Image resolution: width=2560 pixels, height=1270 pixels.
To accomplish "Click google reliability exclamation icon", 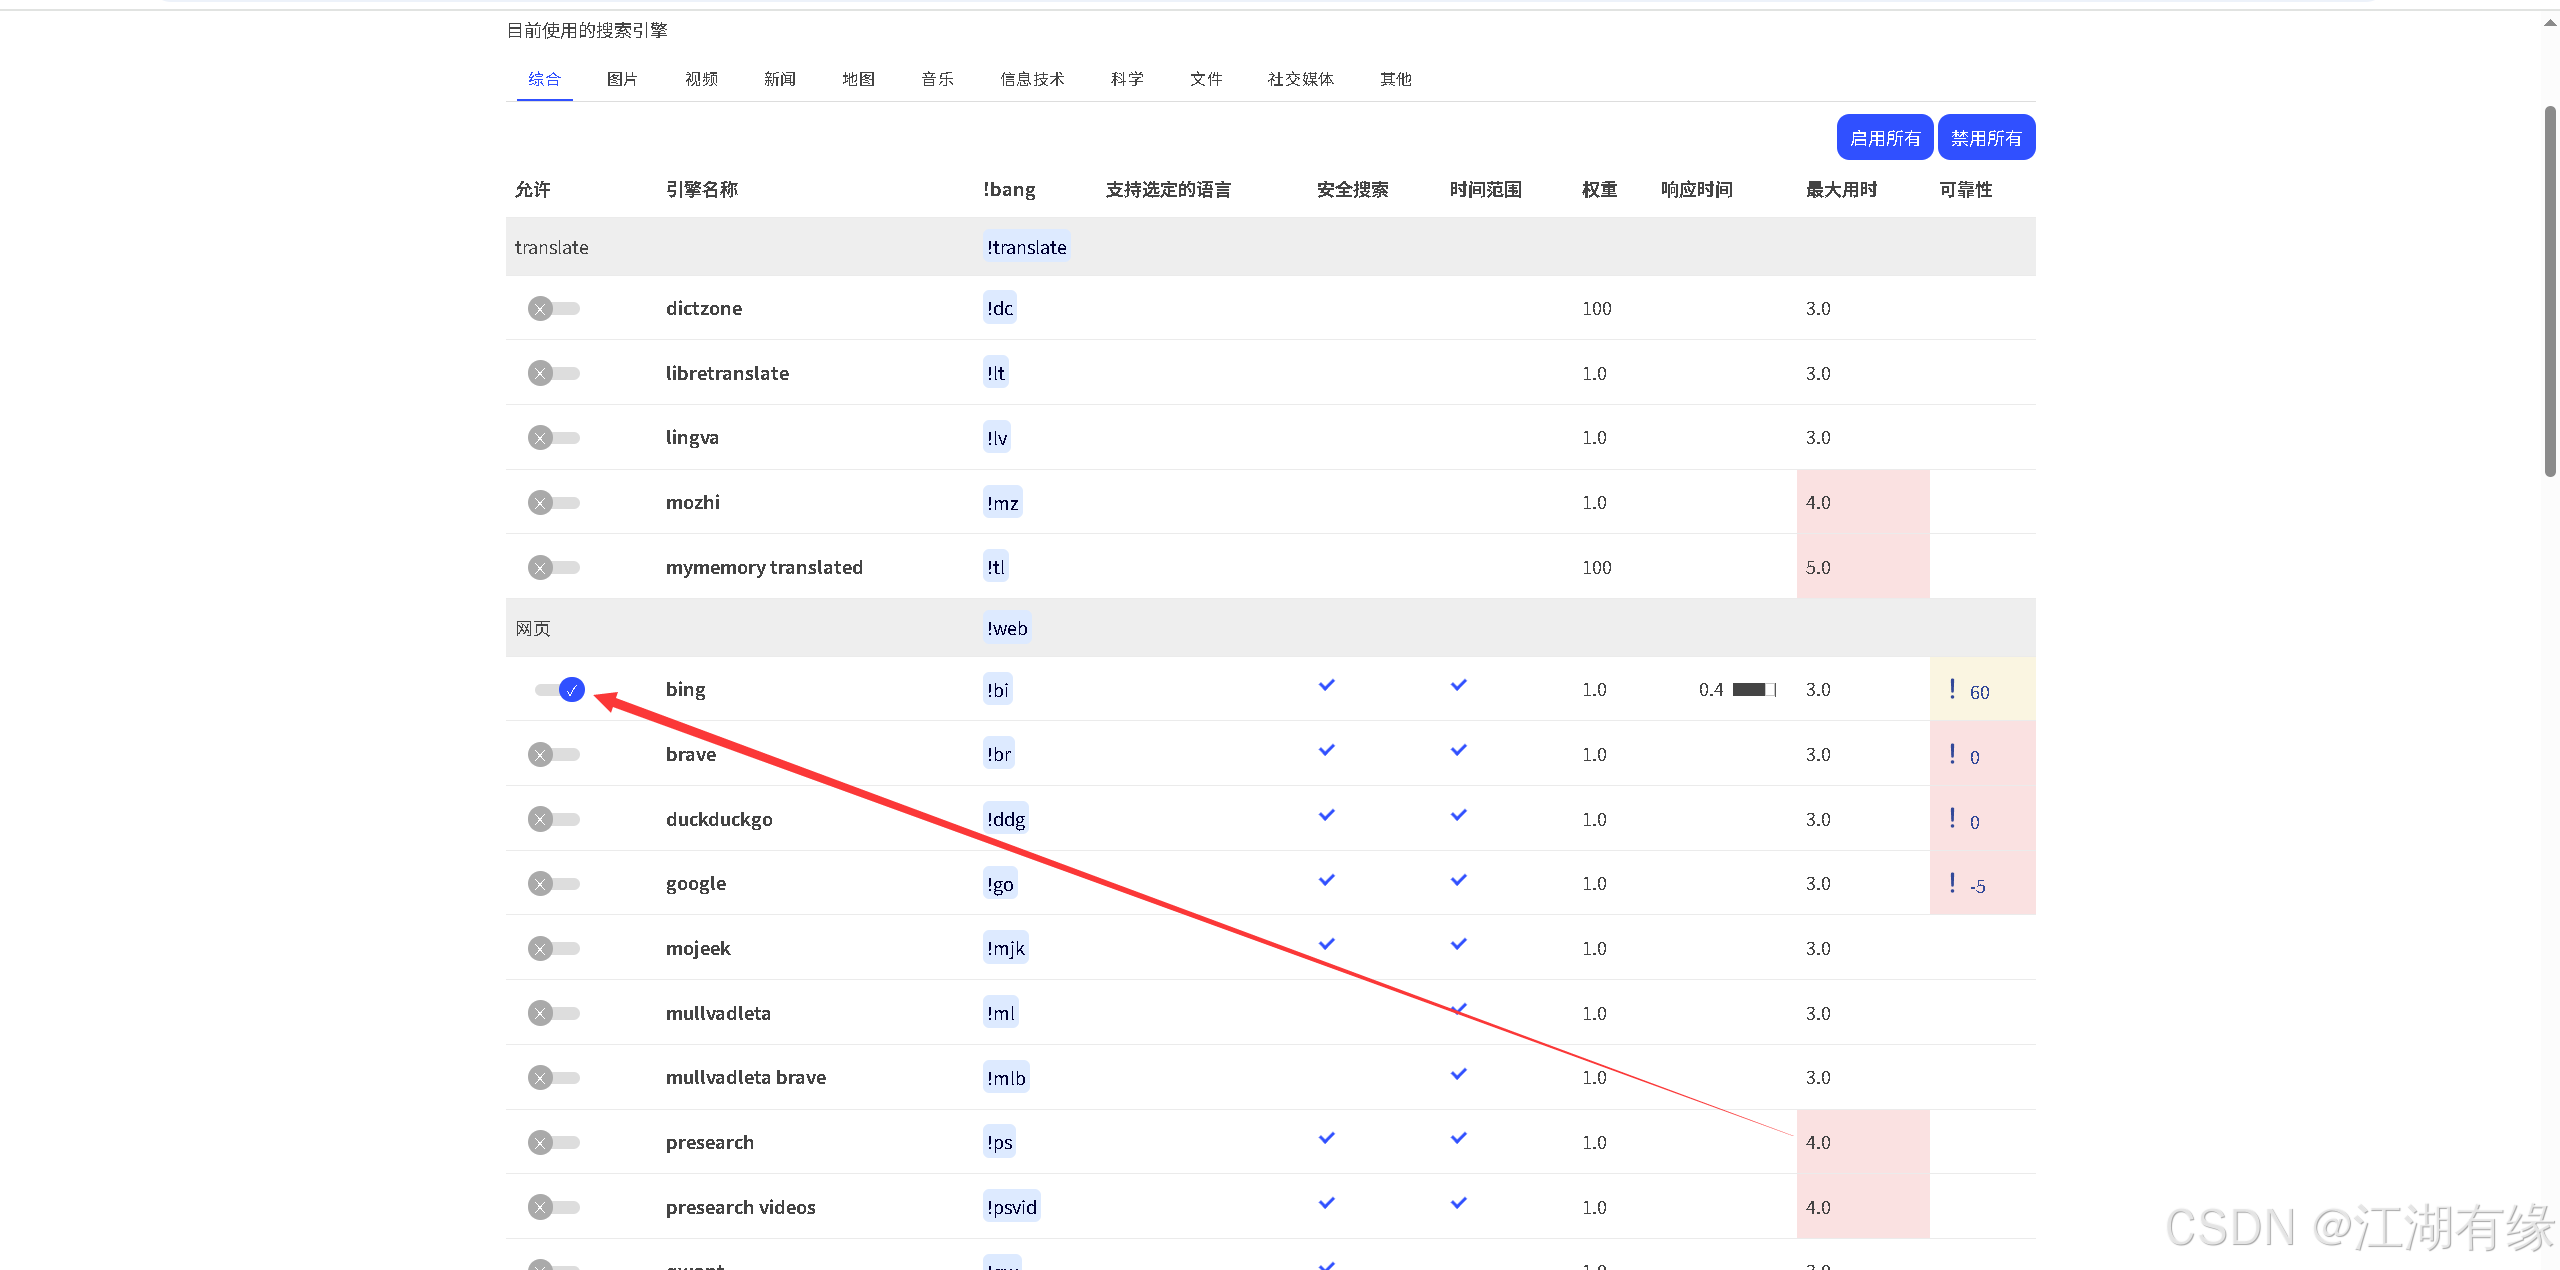I will point(1952,883).
